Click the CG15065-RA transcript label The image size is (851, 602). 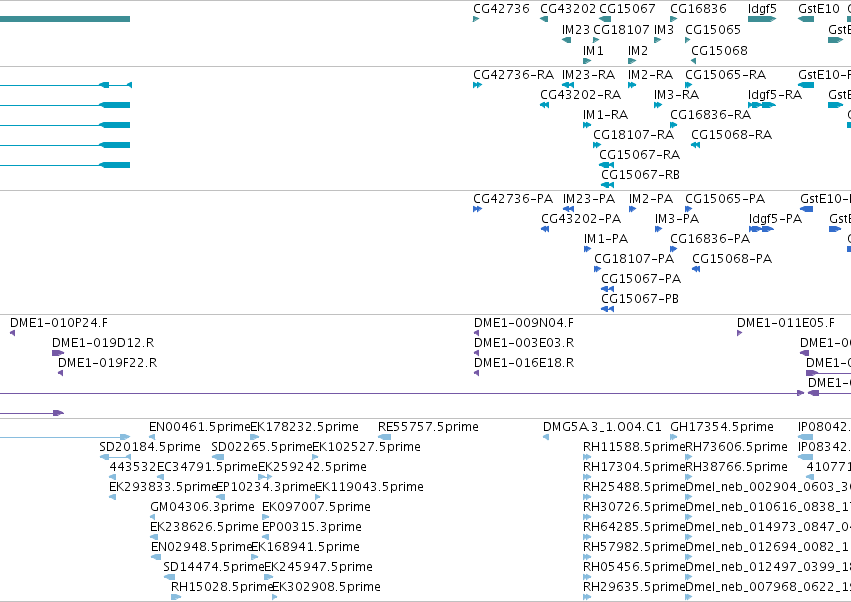[x=726, y=74]
